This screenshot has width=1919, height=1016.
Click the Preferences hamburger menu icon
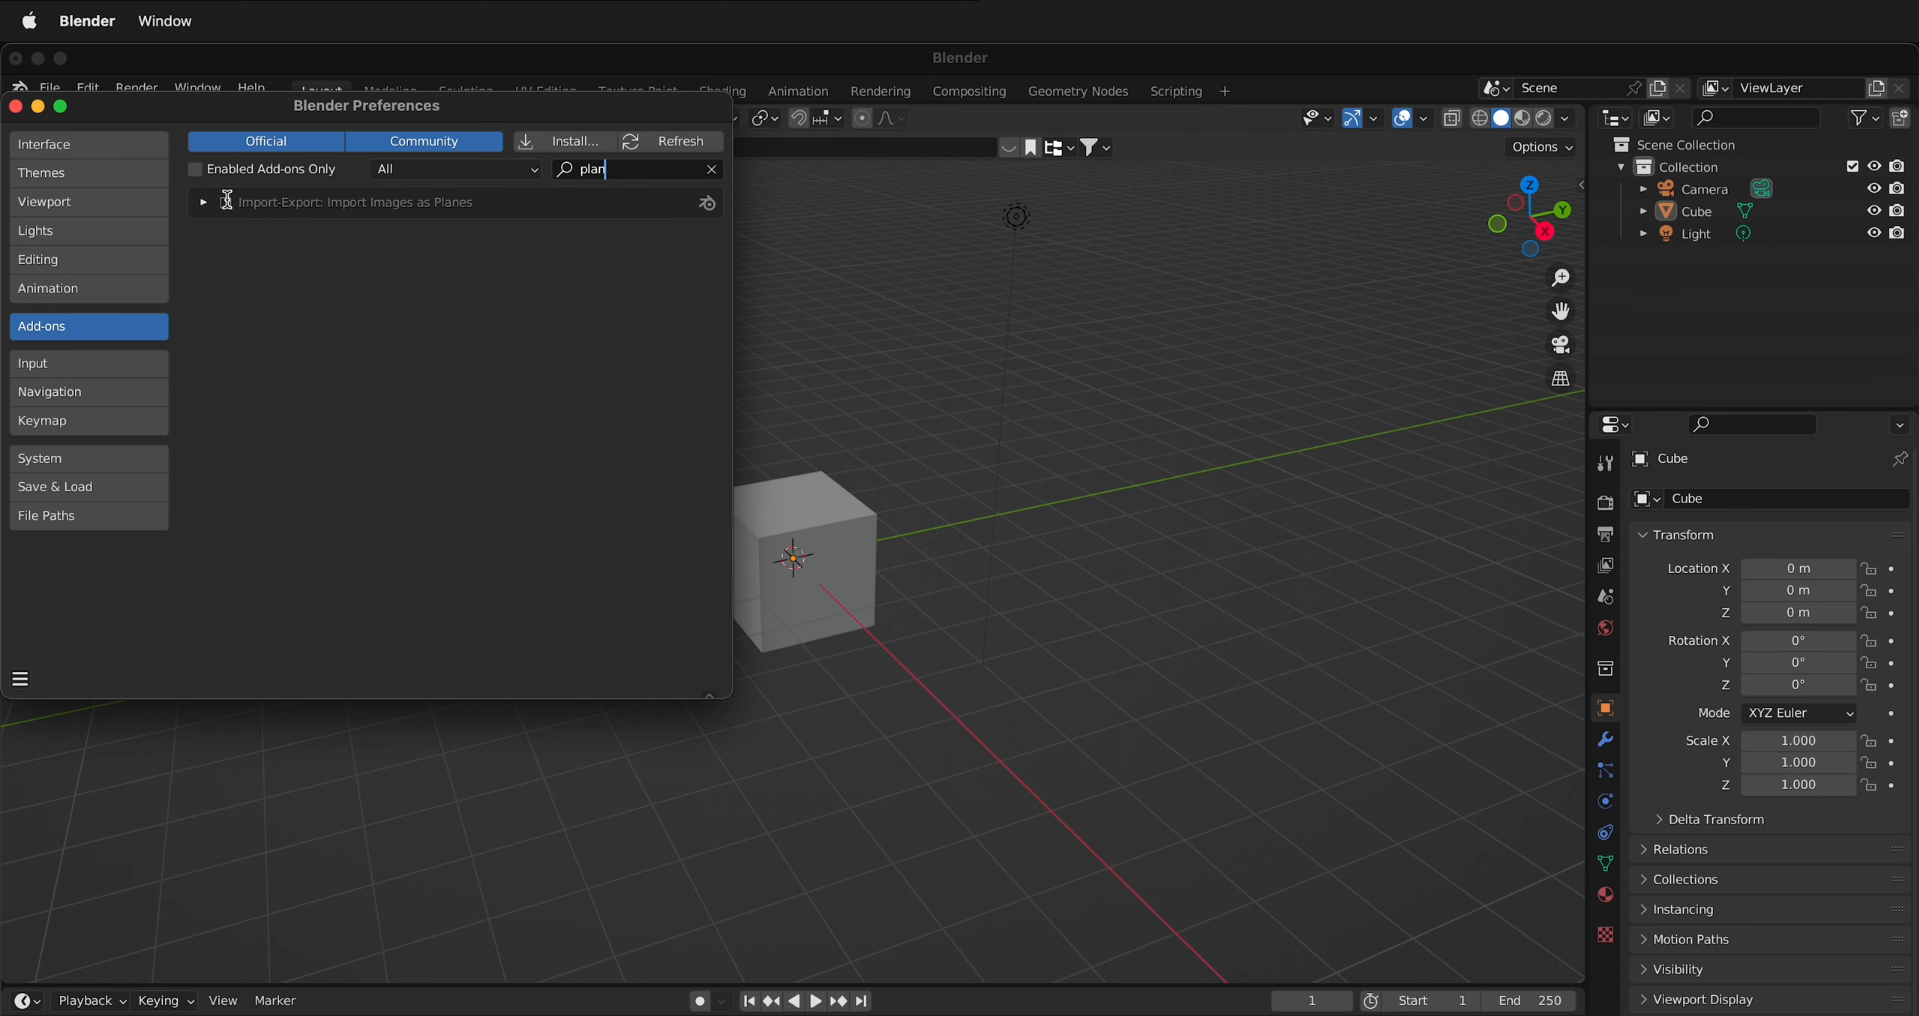pyautogui.click(x=20, y=680)
